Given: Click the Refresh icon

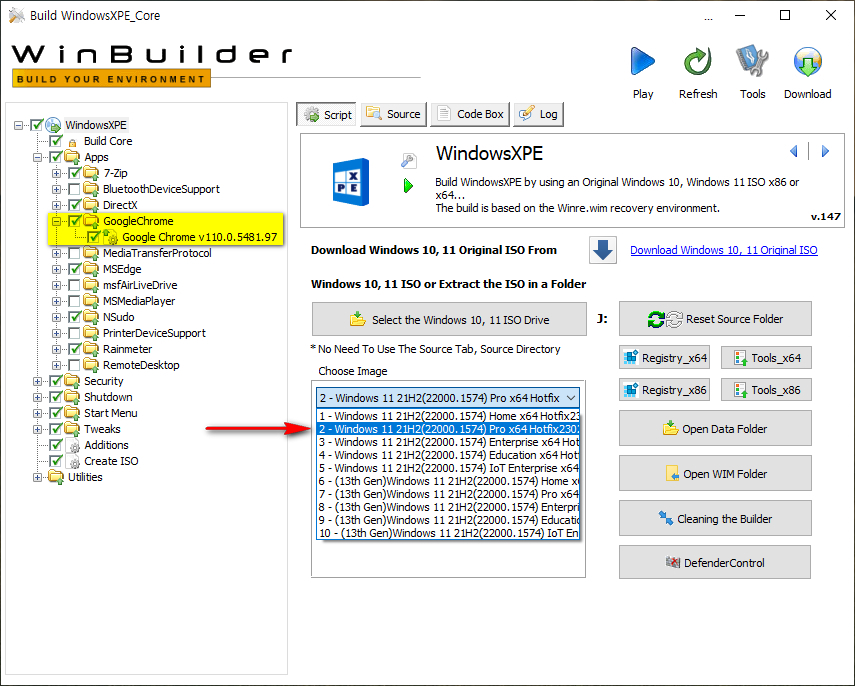Looking at the screenshot, I should (698, 61).
